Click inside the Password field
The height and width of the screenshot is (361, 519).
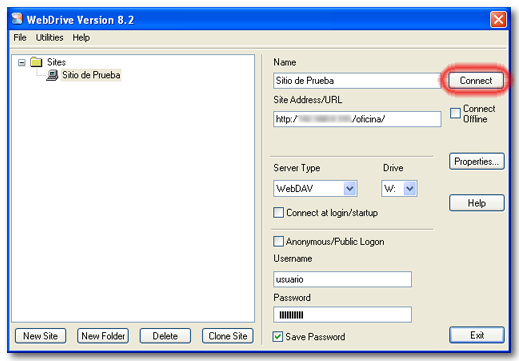pyautogui.click(x=342, y=315)
